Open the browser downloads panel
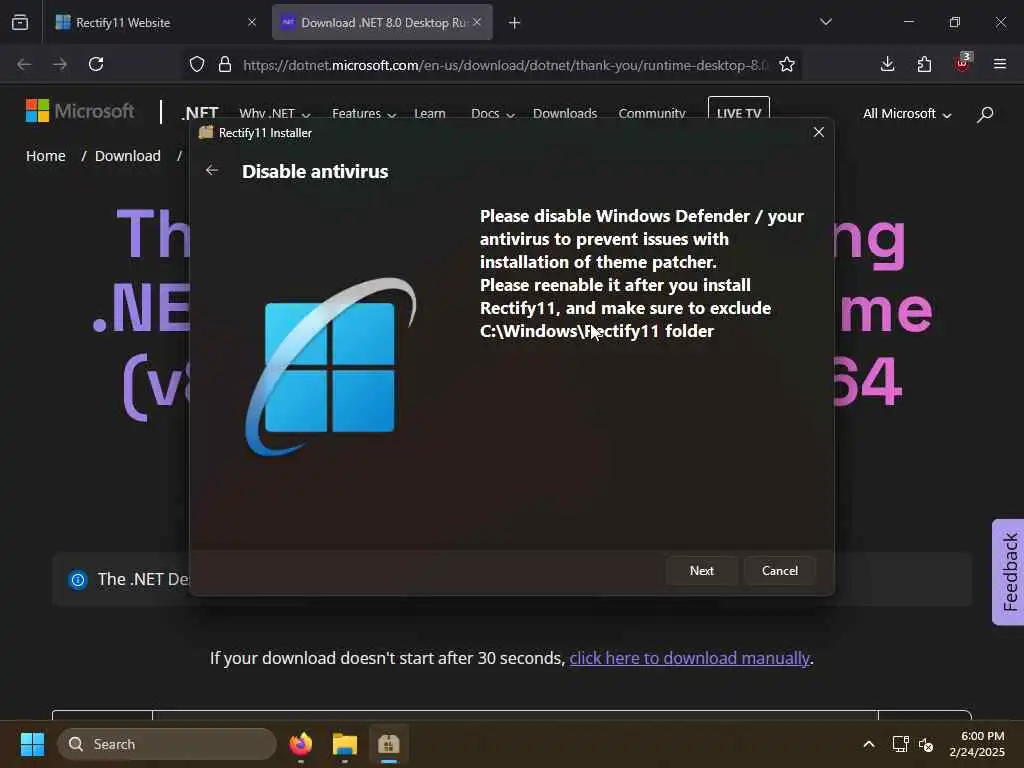 click(x=887, y=64)
